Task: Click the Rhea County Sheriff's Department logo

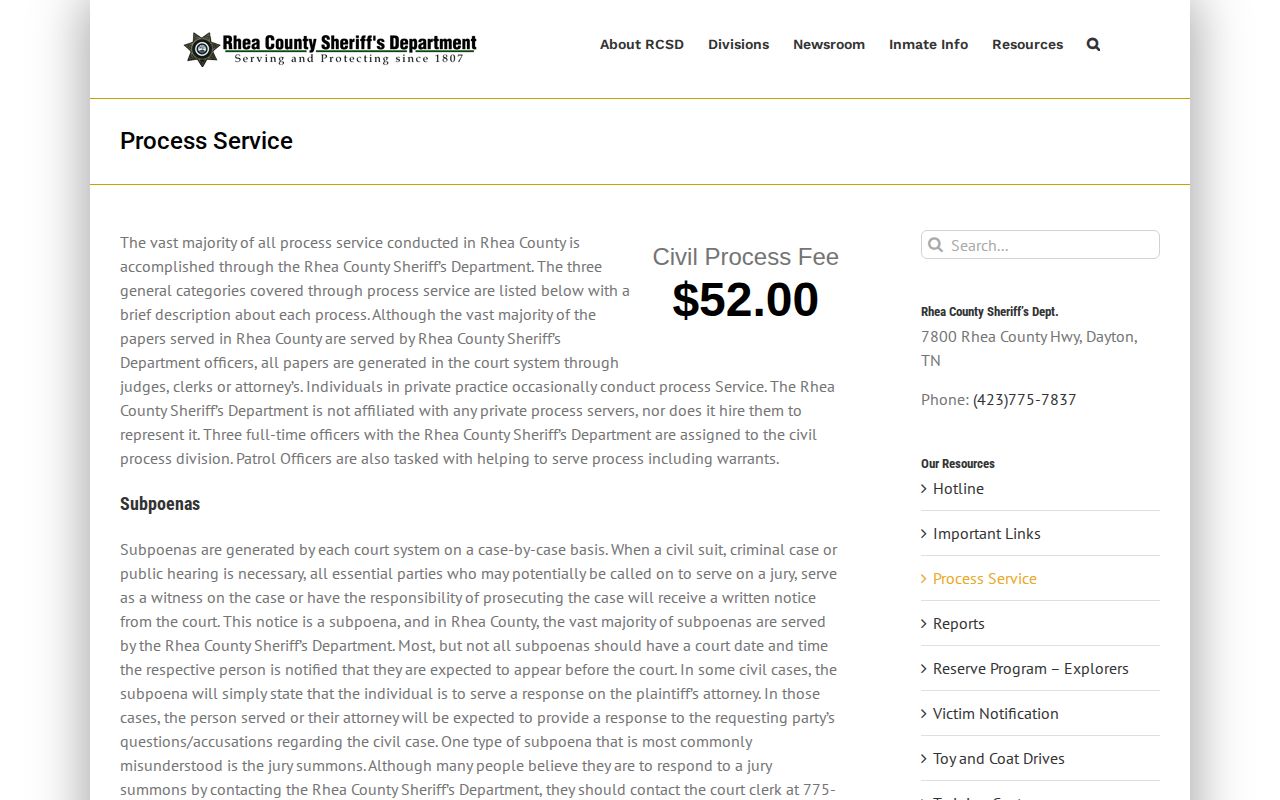Action: pos(330,48)
